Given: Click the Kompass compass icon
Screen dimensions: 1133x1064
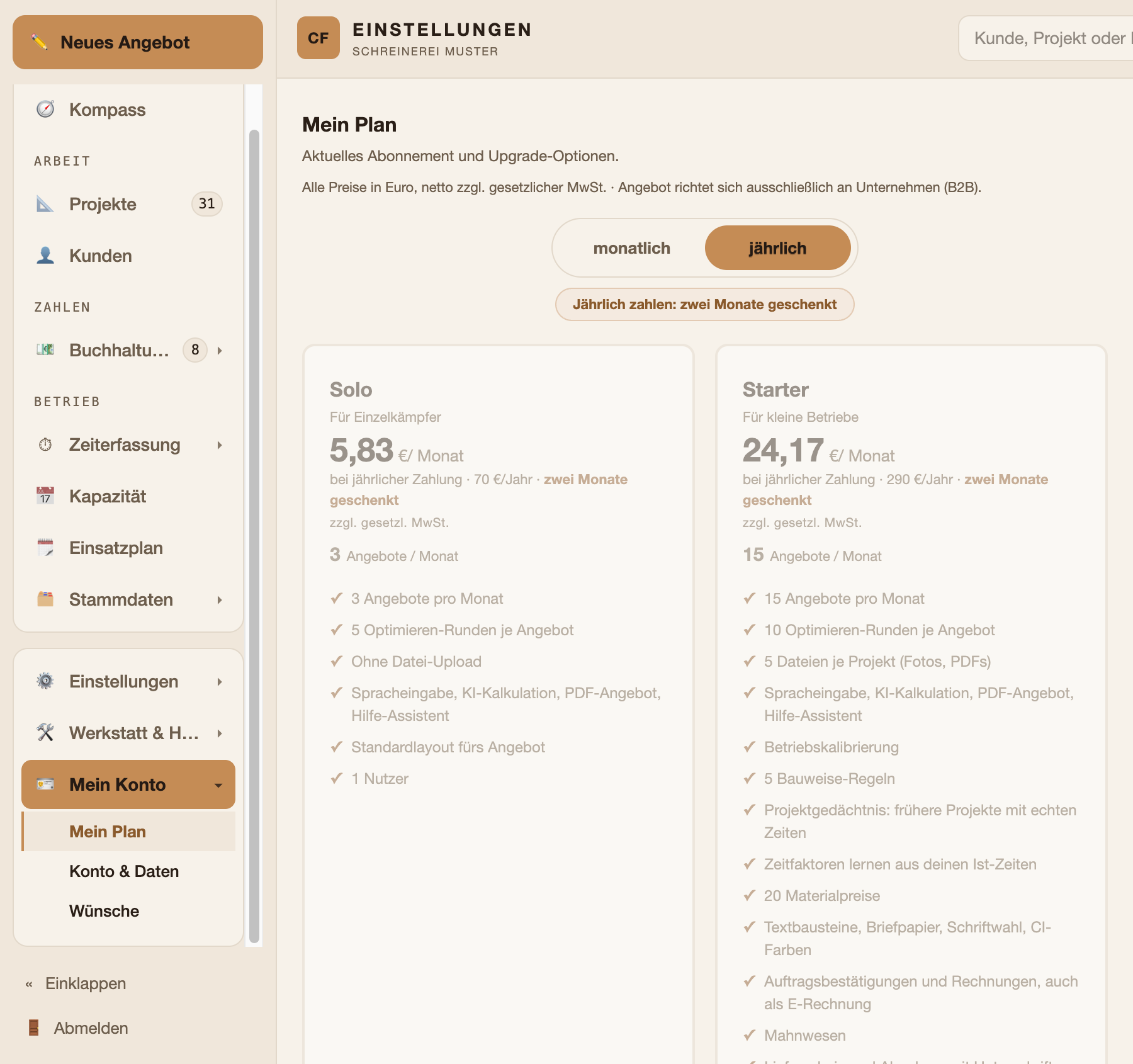Looking at the screenshot, I should pyautogui.click(x=46, y=109).
